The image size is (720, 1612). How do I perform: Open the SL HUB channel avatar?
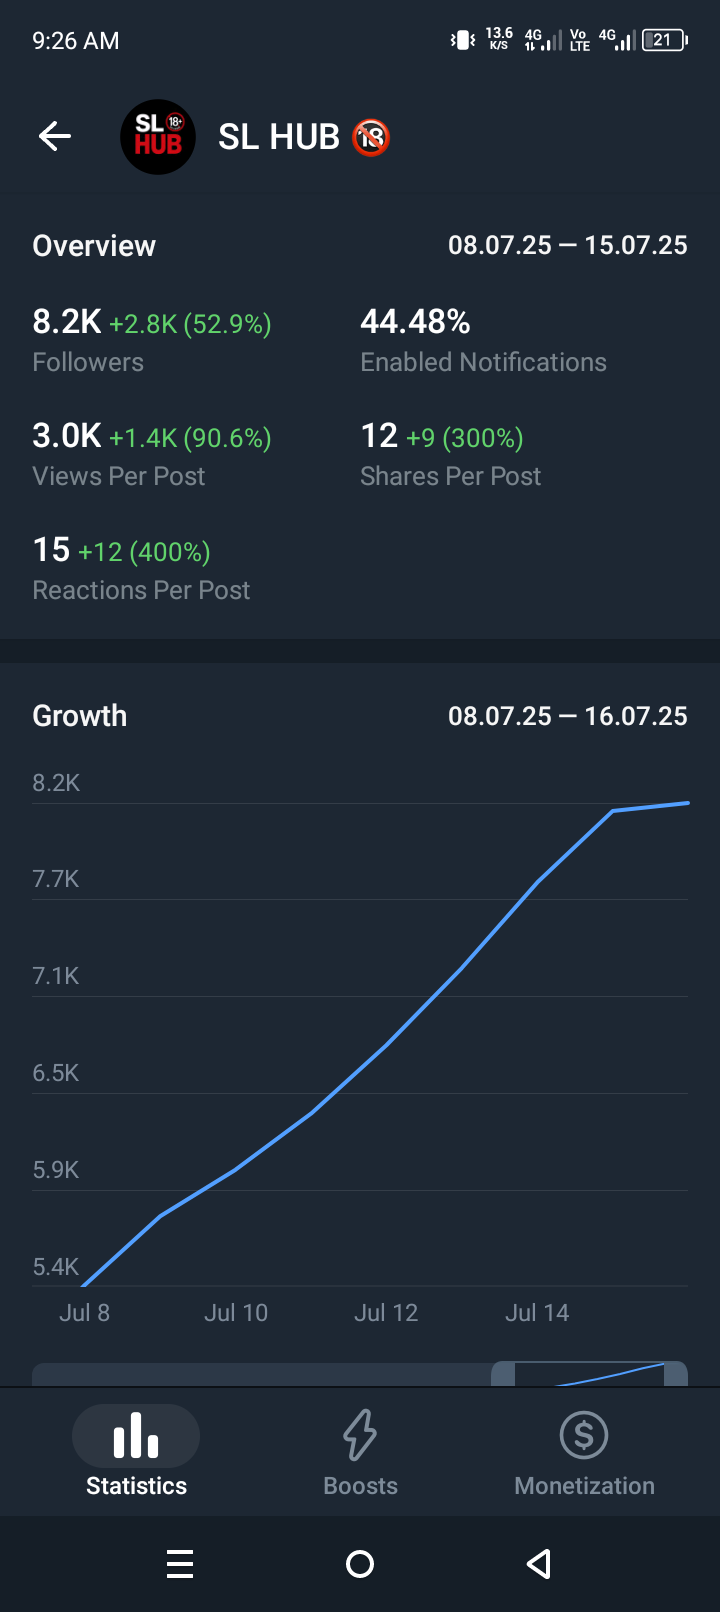pyautogui.click(x=158, y=137)
